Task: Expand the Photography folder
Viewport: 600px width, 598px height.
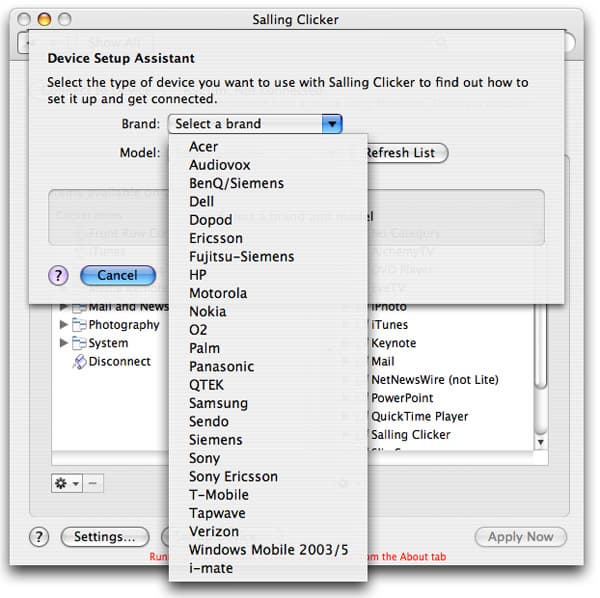Action: point(64,325)
